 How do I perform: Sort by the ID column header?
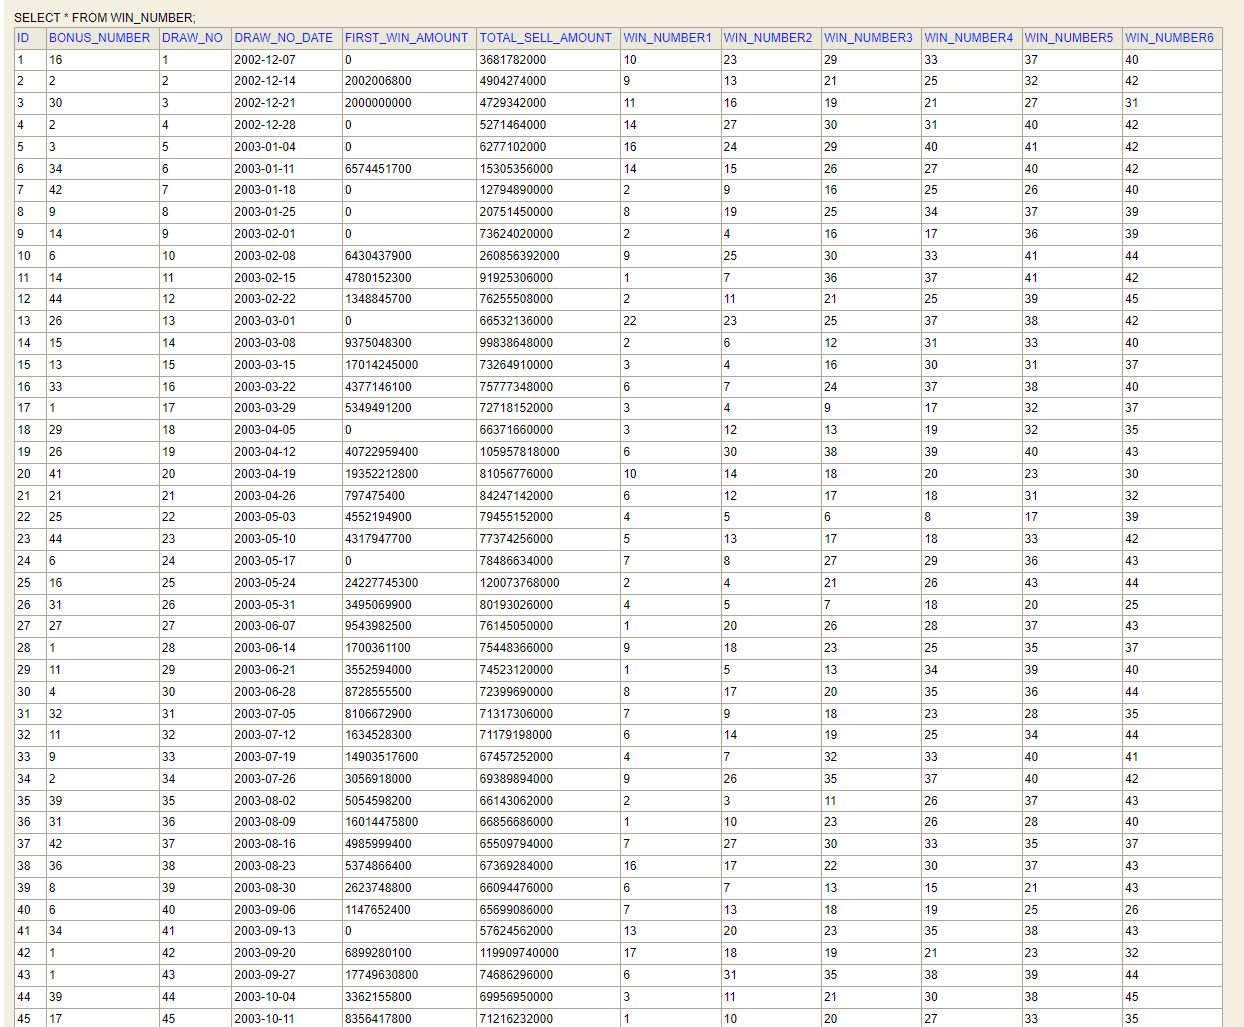(x=24, y=38)
